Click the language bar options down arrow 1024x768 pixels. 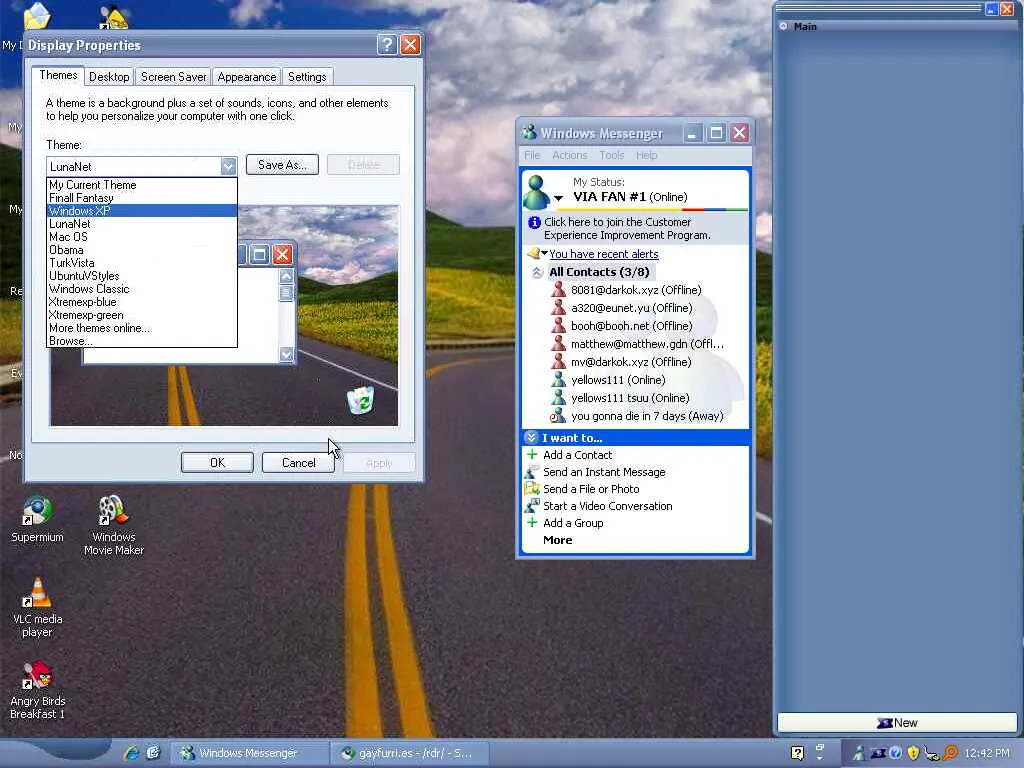pyautogui.click(x=820, y=758)
